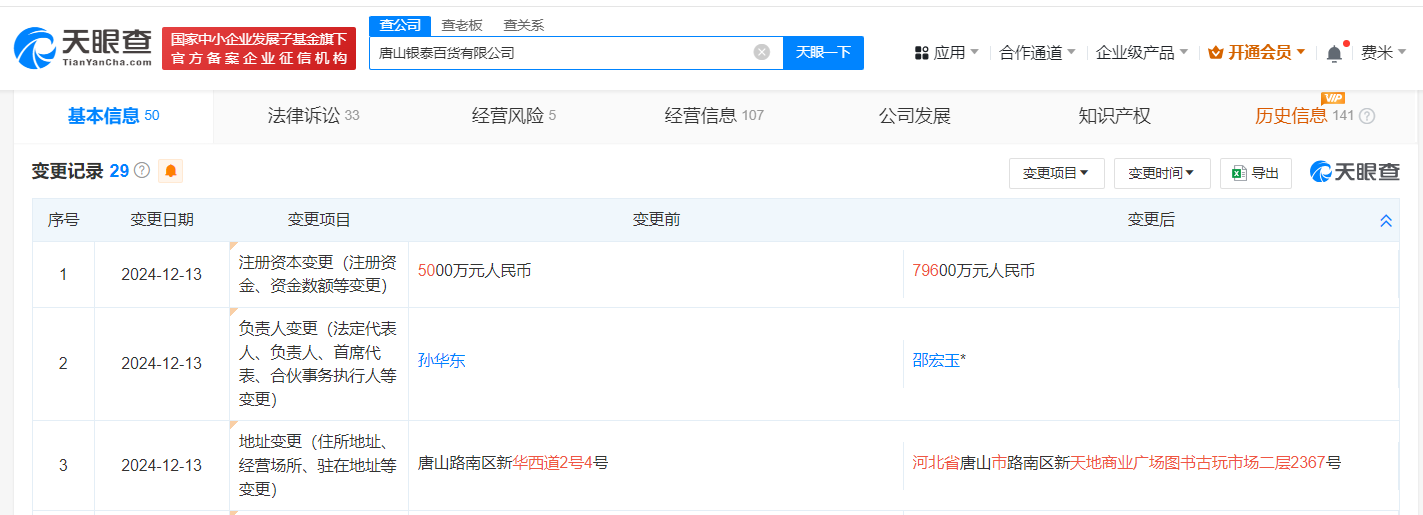Click the 序号 column header
The width and height of the screenshot is (1423, 515).
pos(64,220)
